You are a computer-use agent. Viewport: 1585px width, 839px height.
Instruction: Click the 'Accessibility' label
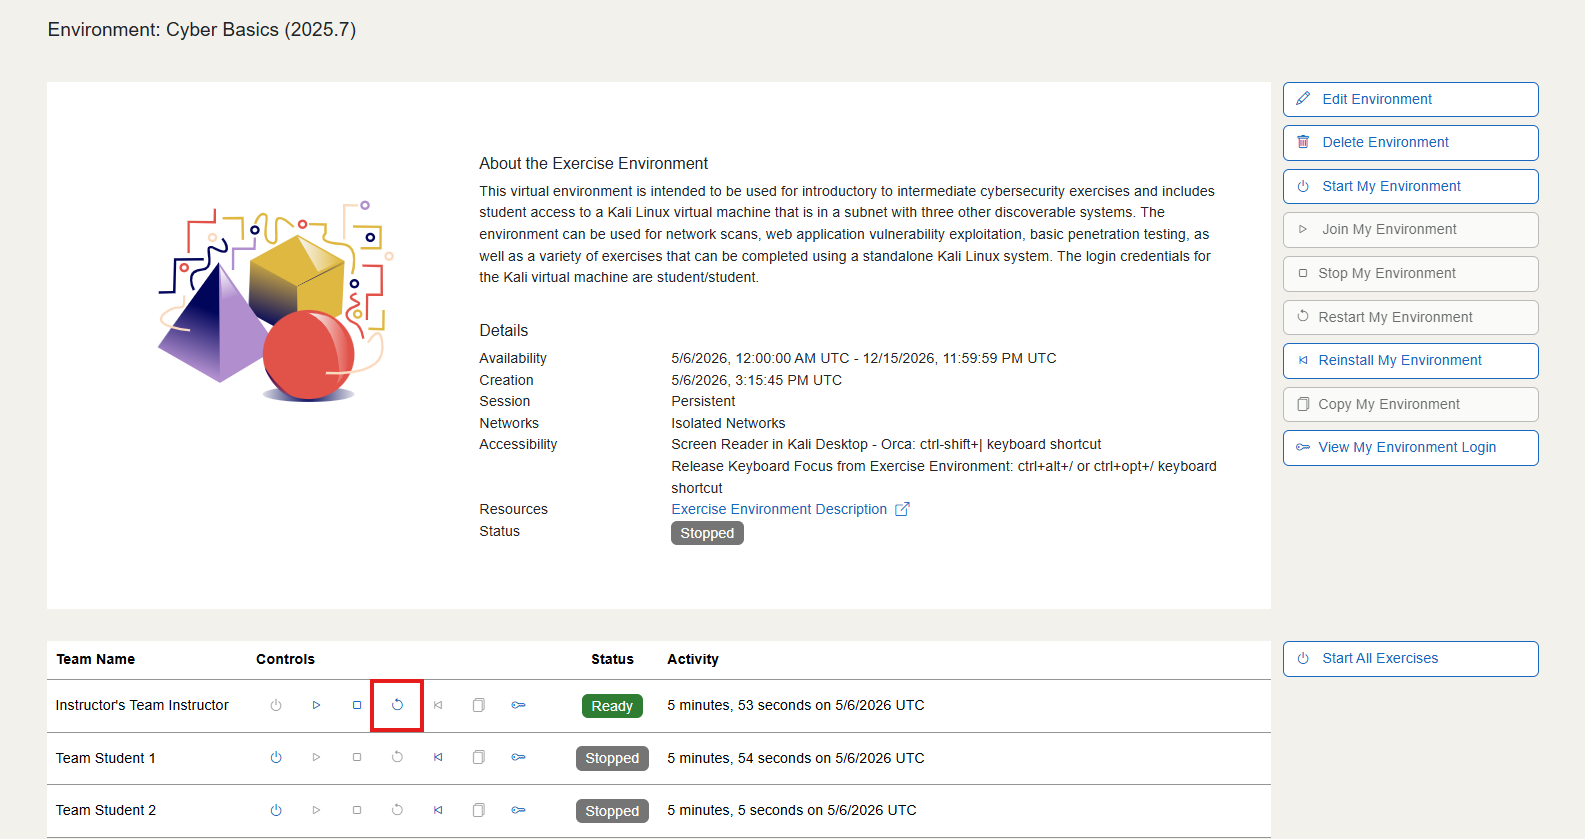point(518,444)
